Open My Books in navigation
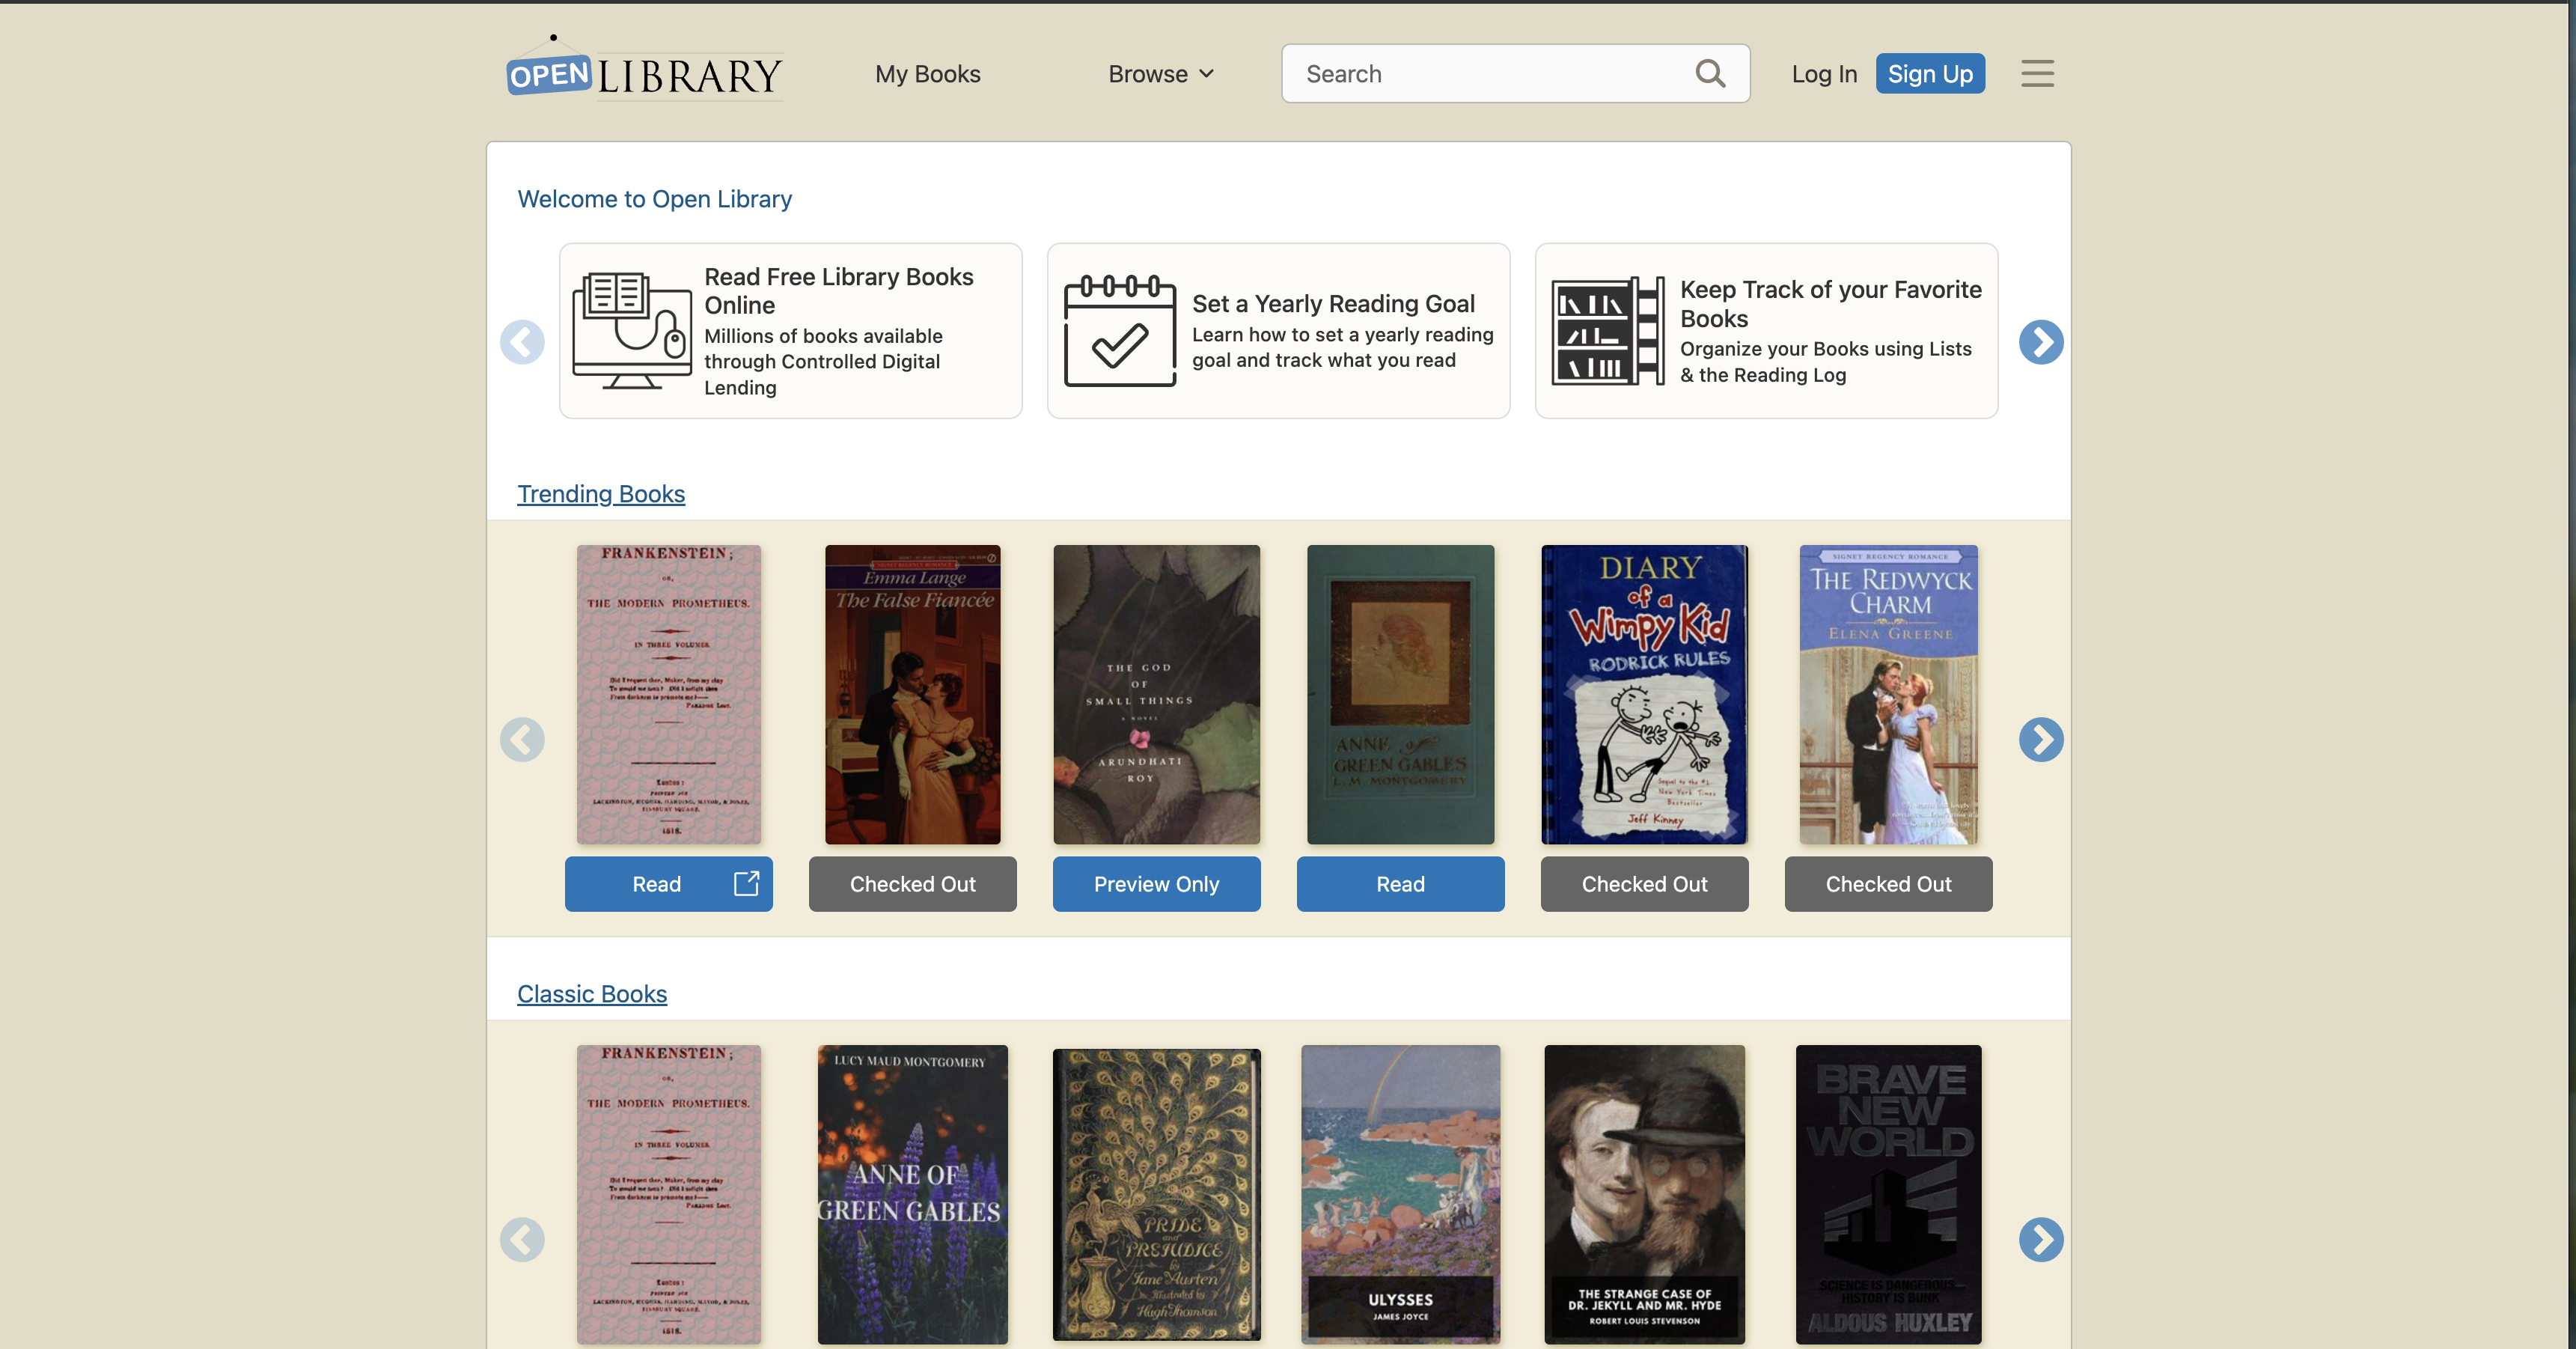This screenshot has width=2576, height=1349. 927,74
